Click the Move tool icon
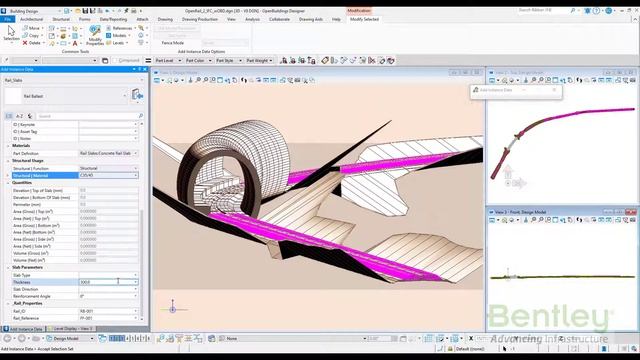This screenshot has width=640, height=360. click(25, 28)
